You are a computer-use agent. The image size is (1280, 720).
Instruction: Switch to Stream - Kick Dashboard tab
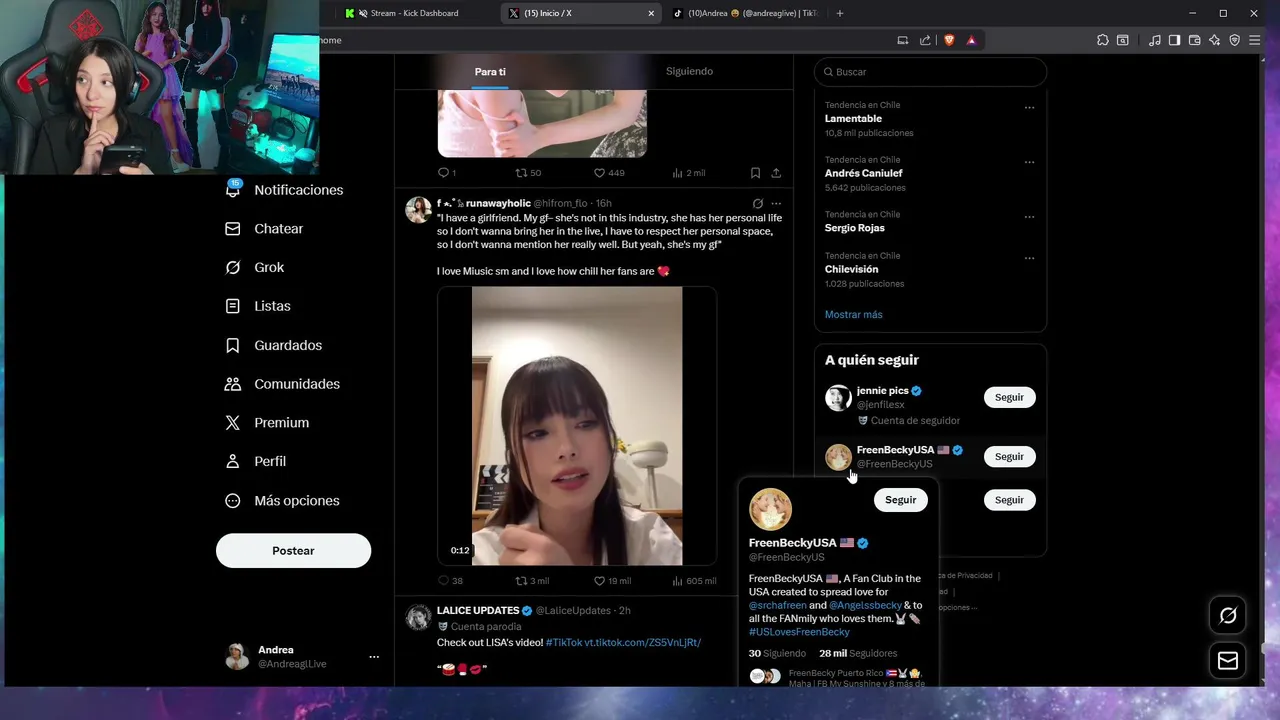coord(414,13)
